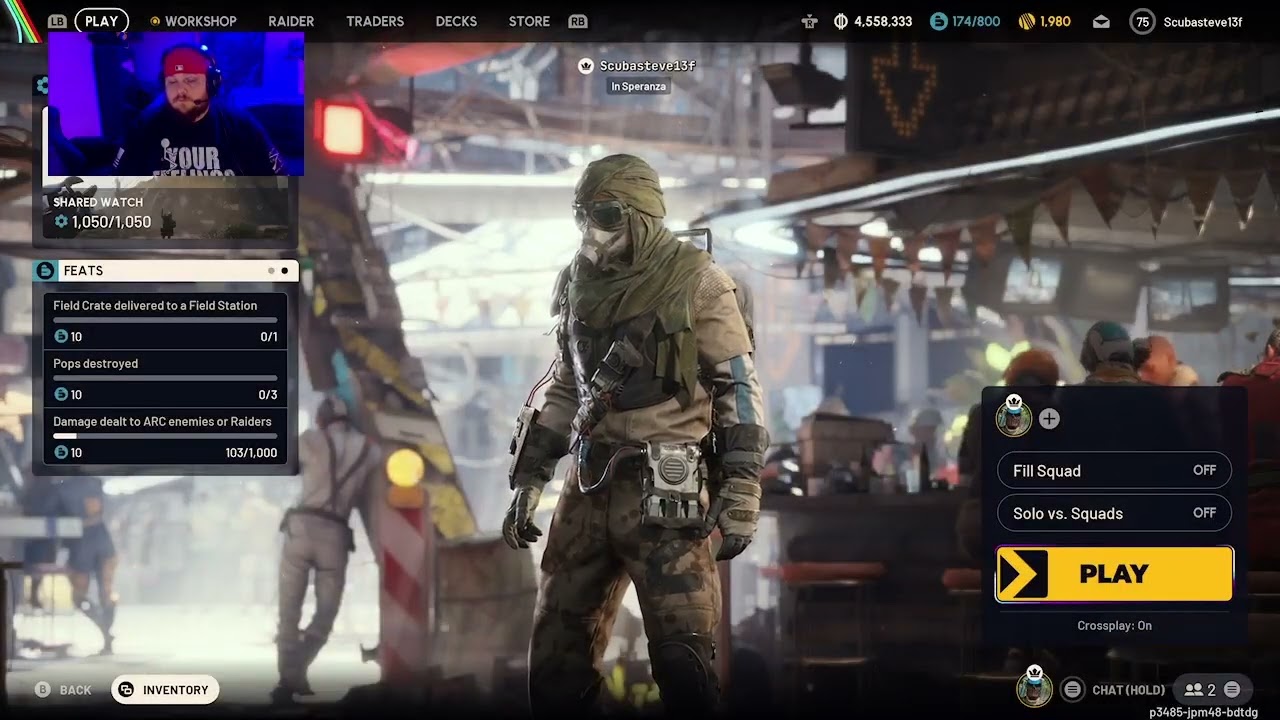Viewport: 1280px width, 720px height.
Task: Add a squad member with the plus icon
Action: click(1049, 419)
